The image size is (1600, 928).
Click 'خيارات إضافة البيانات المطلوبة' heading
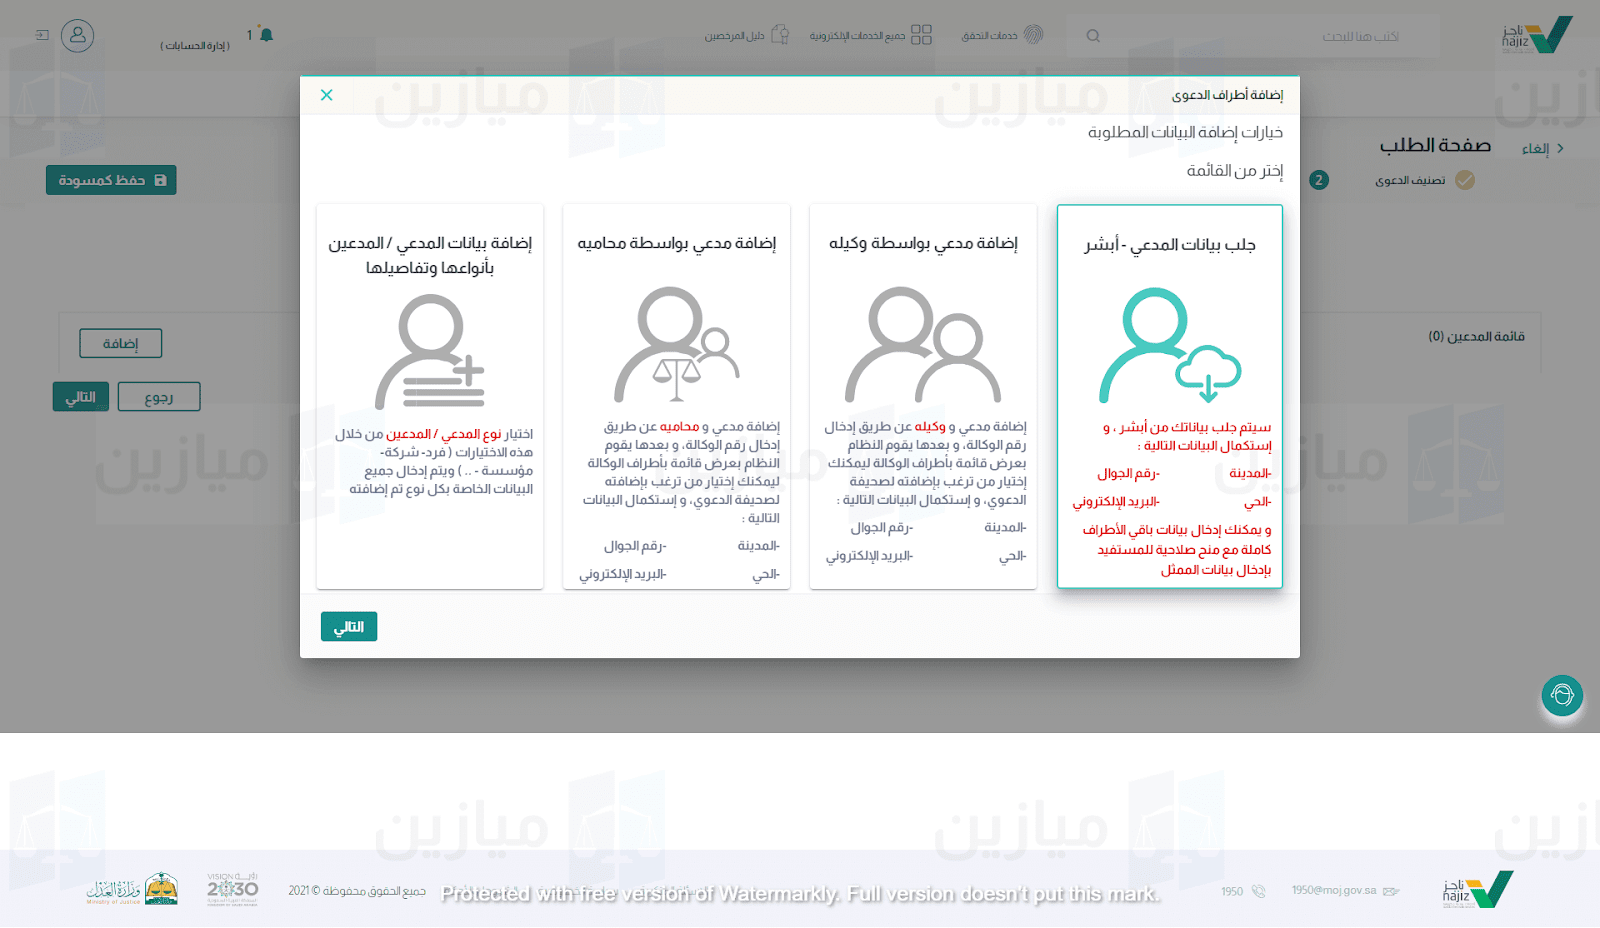pyautogui.click(x=1185, y=132)
